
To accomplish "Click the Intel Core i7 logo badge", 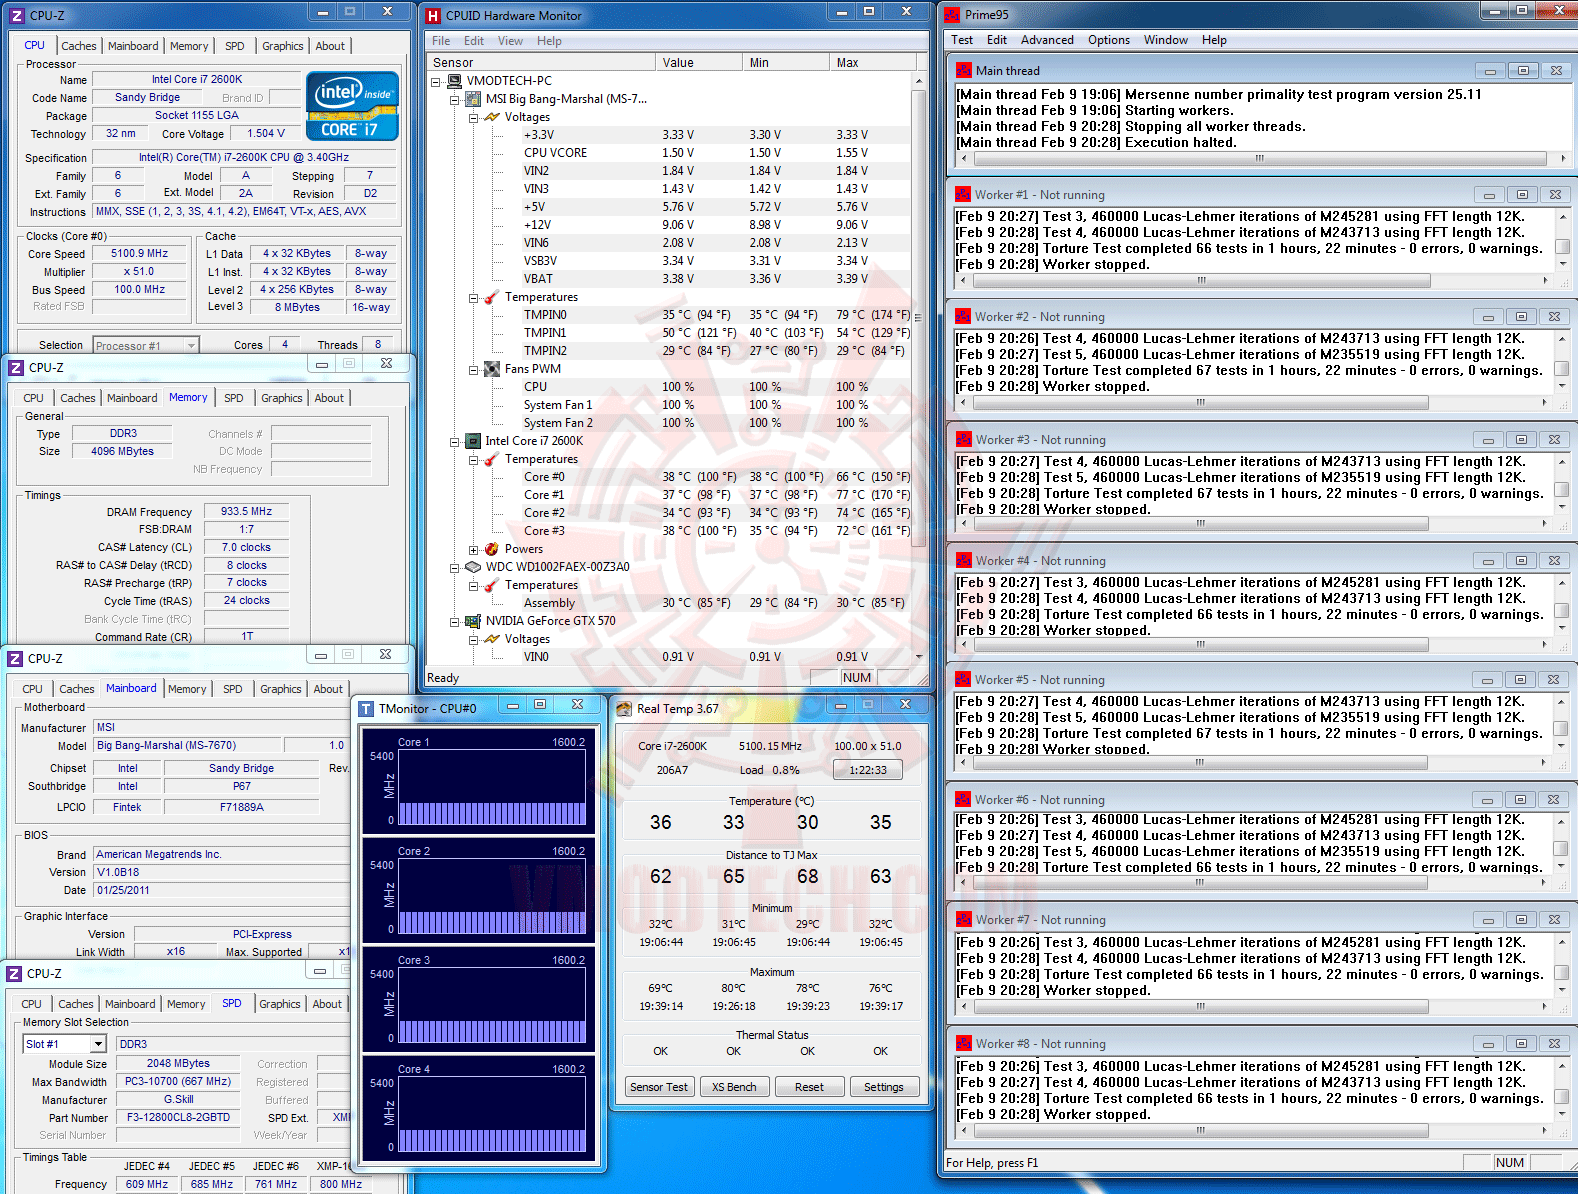I will pos(353,106).
